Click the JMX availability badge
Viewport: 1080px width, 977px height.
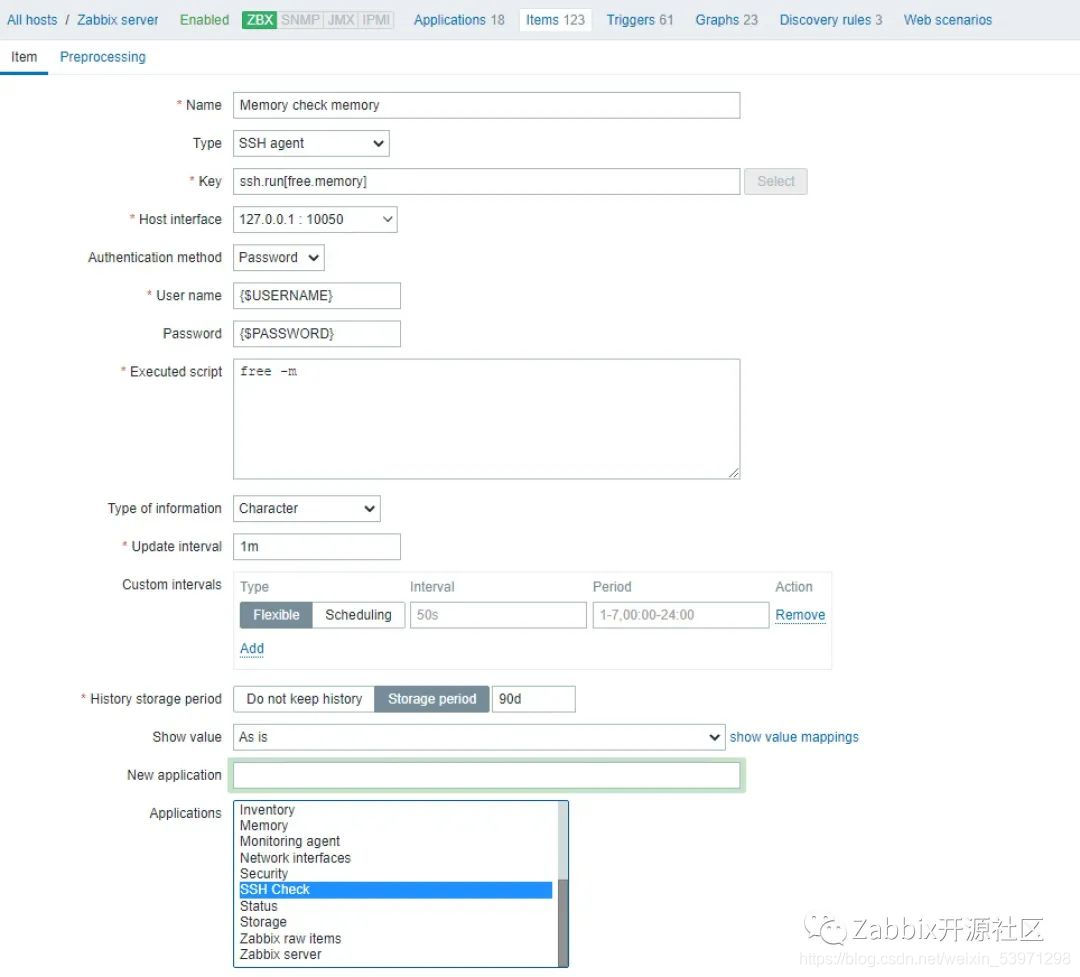(x=341, y=20)
